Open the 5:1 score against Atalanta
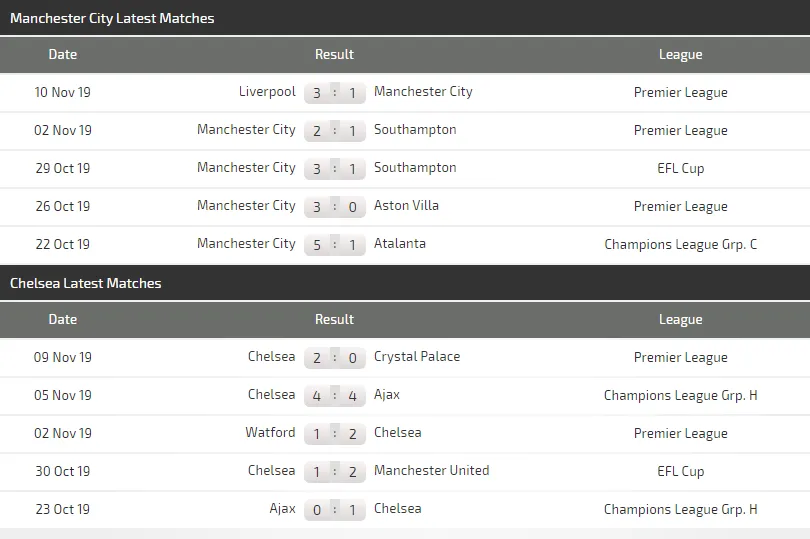The image size is (810, 539). coord(335,245)
